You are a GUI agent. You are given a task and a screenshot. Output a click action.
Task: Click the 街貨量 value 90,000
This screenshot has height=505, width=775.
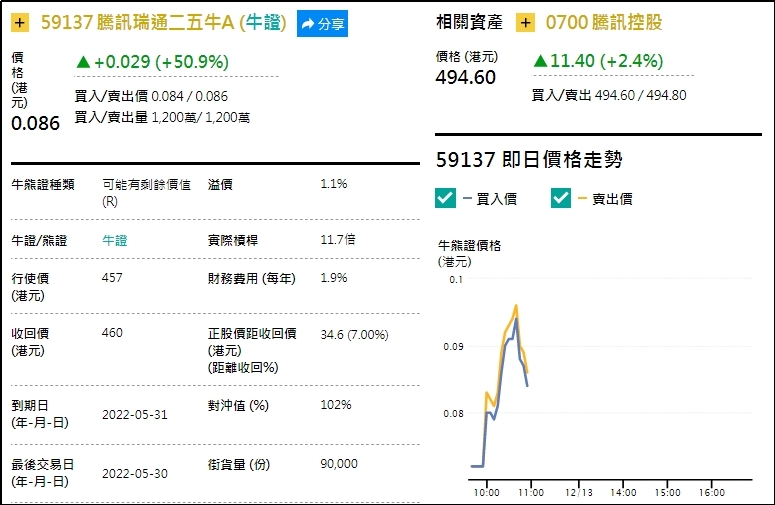click(339, 464)
